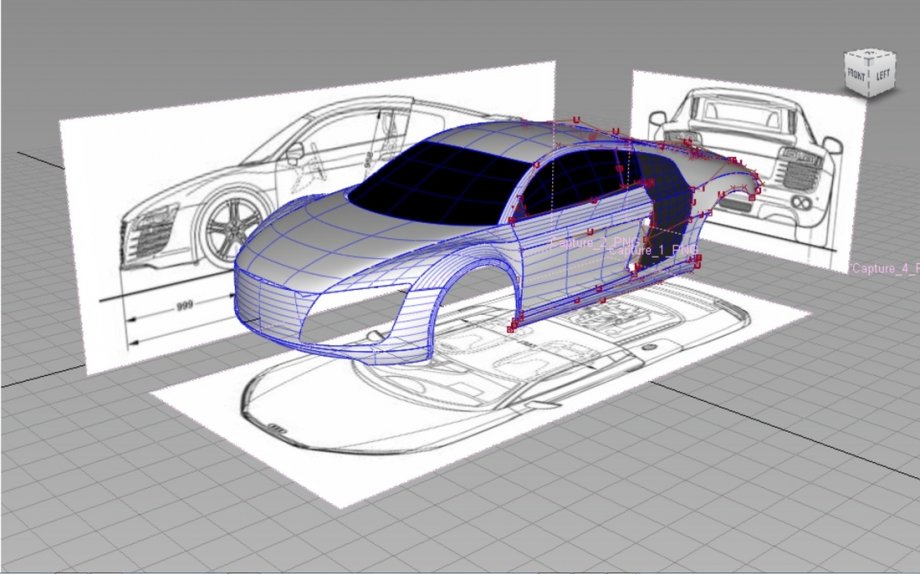Click the FRONT face of the ViewCube
Image resolution: width=920 pixels, height=574 pixels.
[856, 75]
